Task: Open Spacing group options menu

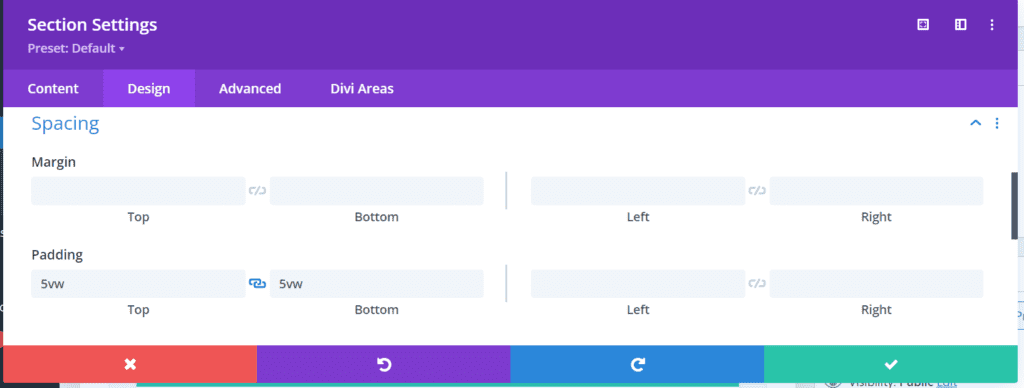Action: [997, 123]
